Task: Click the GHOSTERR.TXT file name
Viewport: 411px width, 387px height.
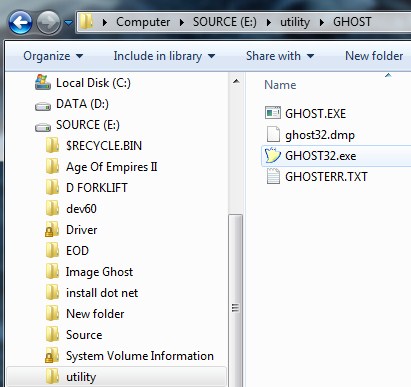Action: (326, 177)
